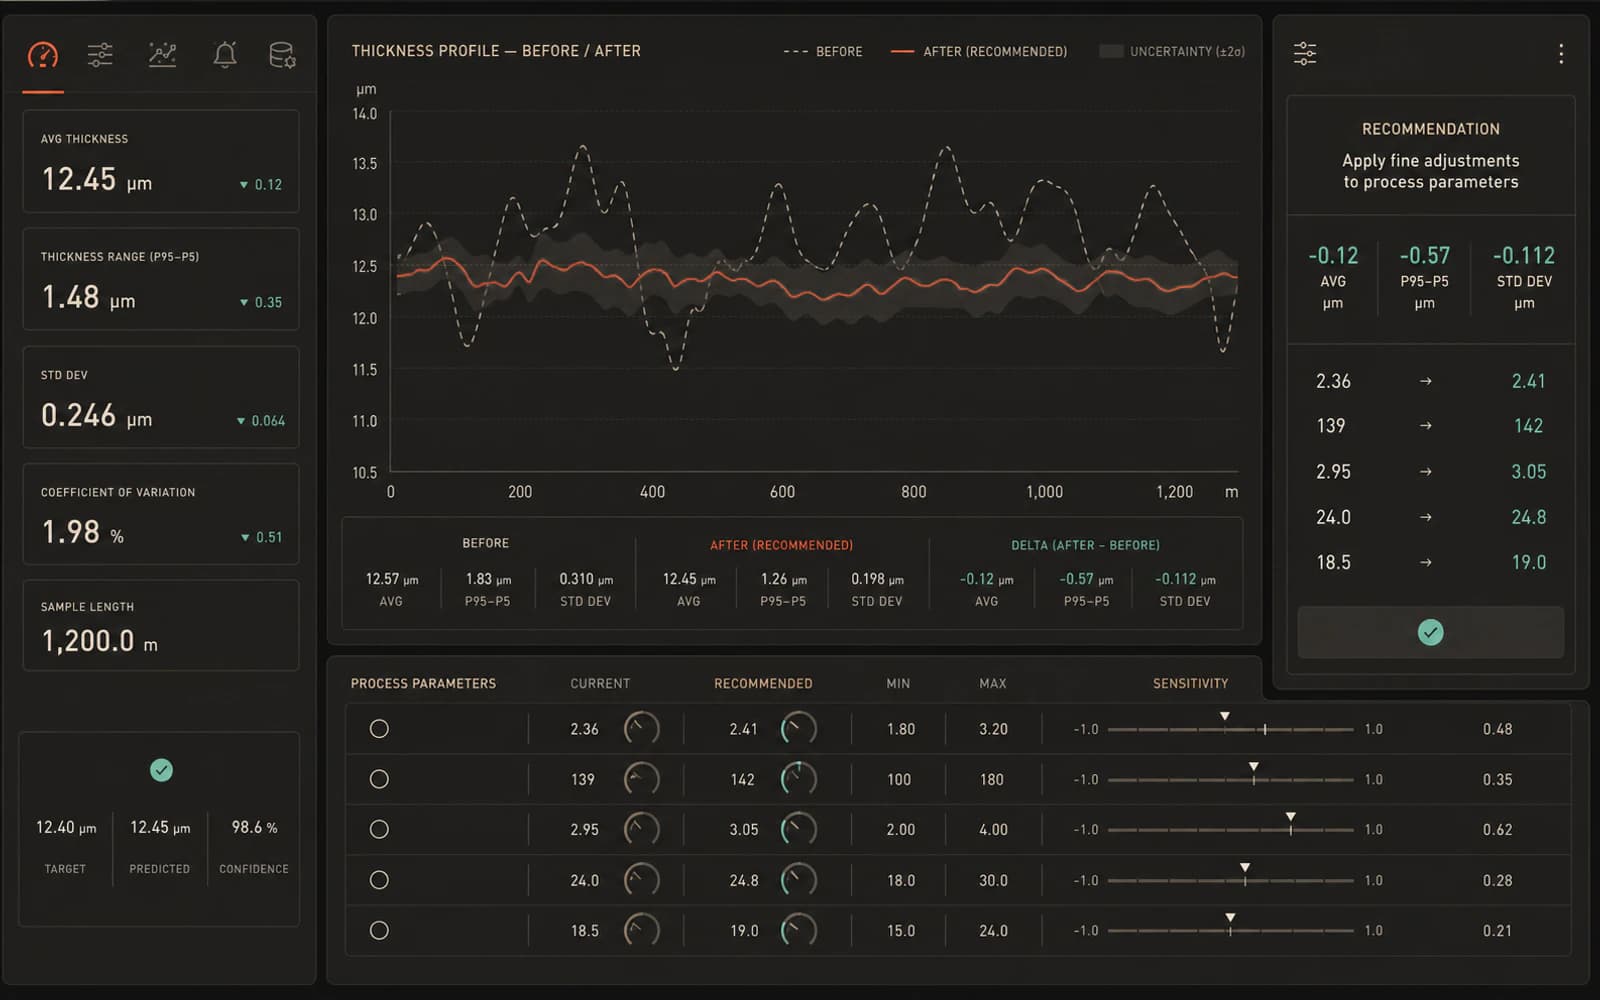Select the radio button for the 18.5 parameter row
This screenshot has height=1000, width=1600.
click(379, 930)
